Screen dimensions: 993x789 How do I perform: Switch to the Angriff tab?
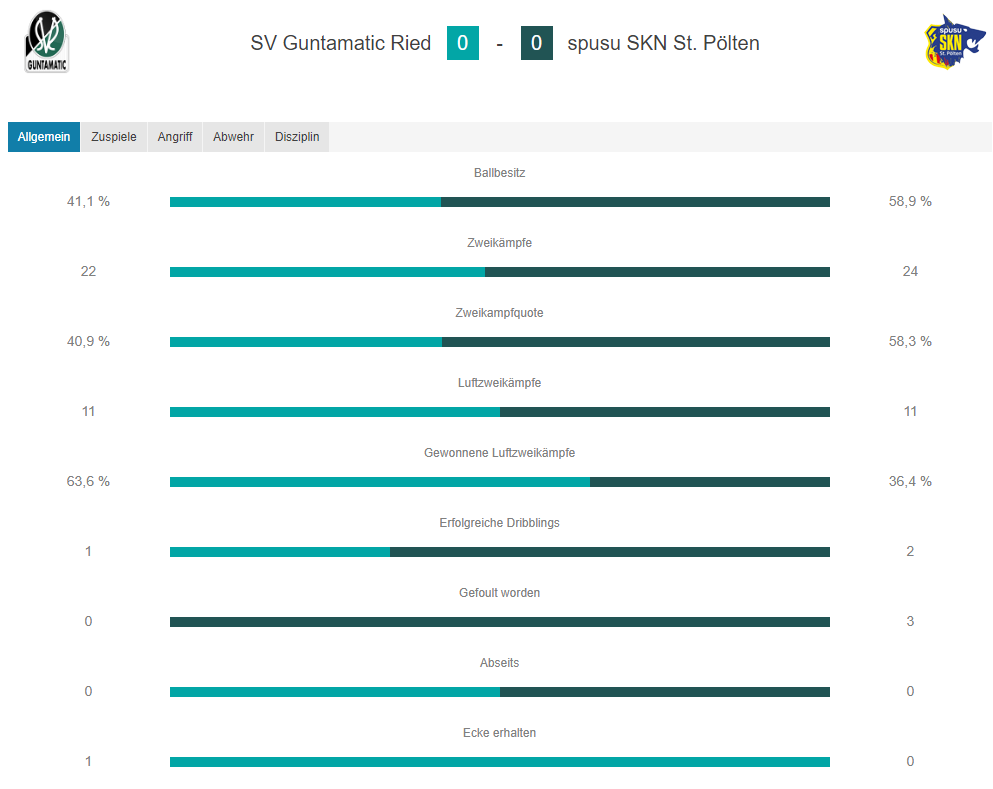click(x=175, y=137)
